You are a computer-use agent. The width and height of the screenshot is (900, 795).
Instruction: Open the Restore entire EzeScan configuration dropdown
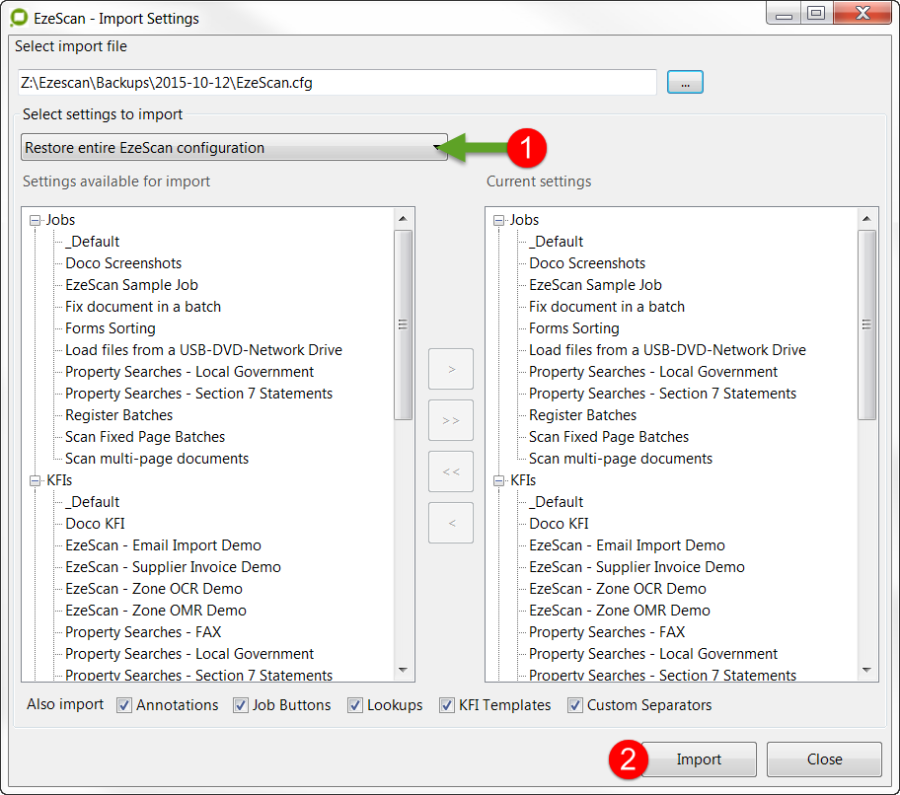(x=234, y=148)
